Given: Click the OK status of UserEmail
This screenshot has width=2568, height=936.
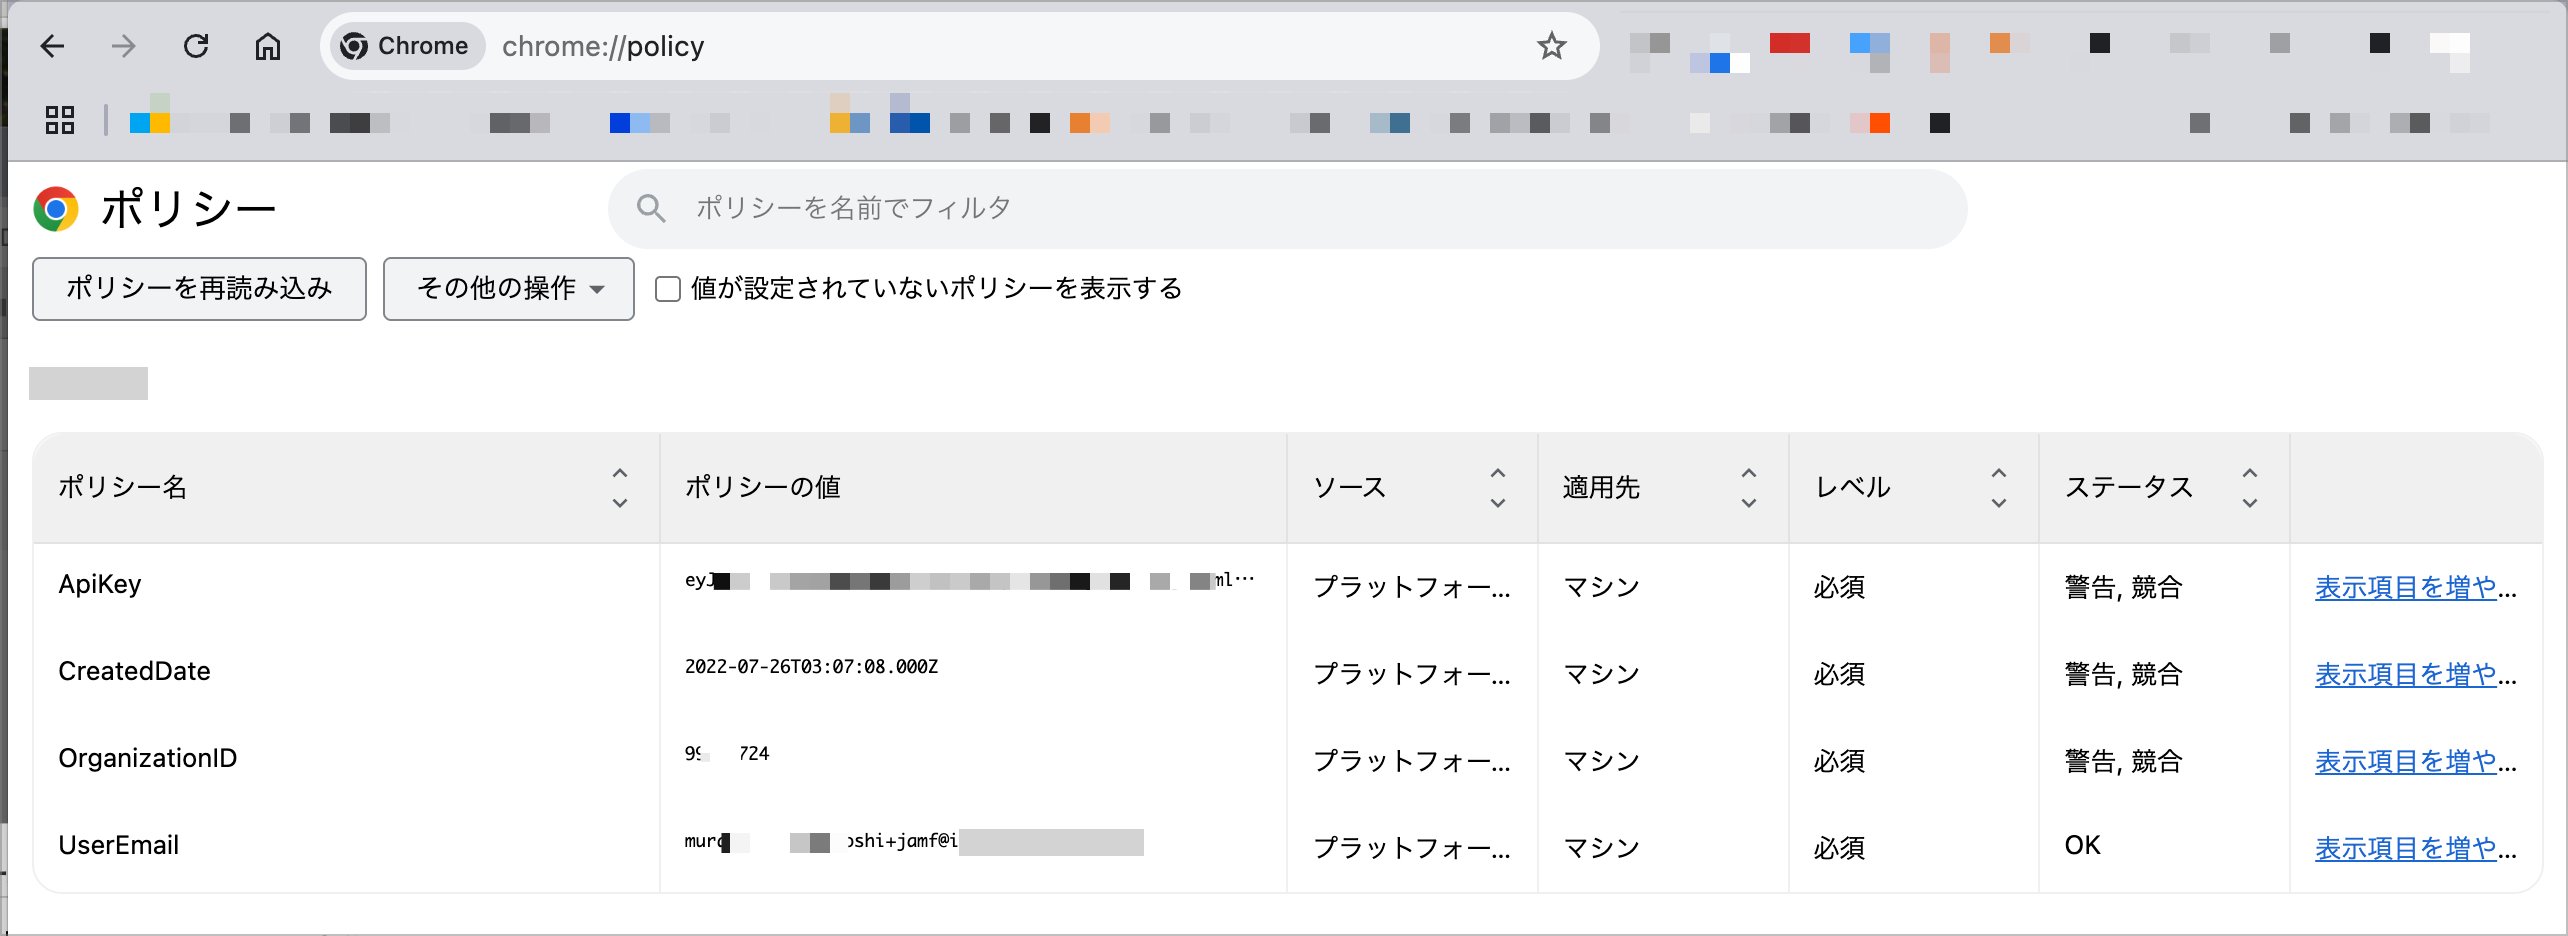Looking at the screenshot, I should 2082,845.
